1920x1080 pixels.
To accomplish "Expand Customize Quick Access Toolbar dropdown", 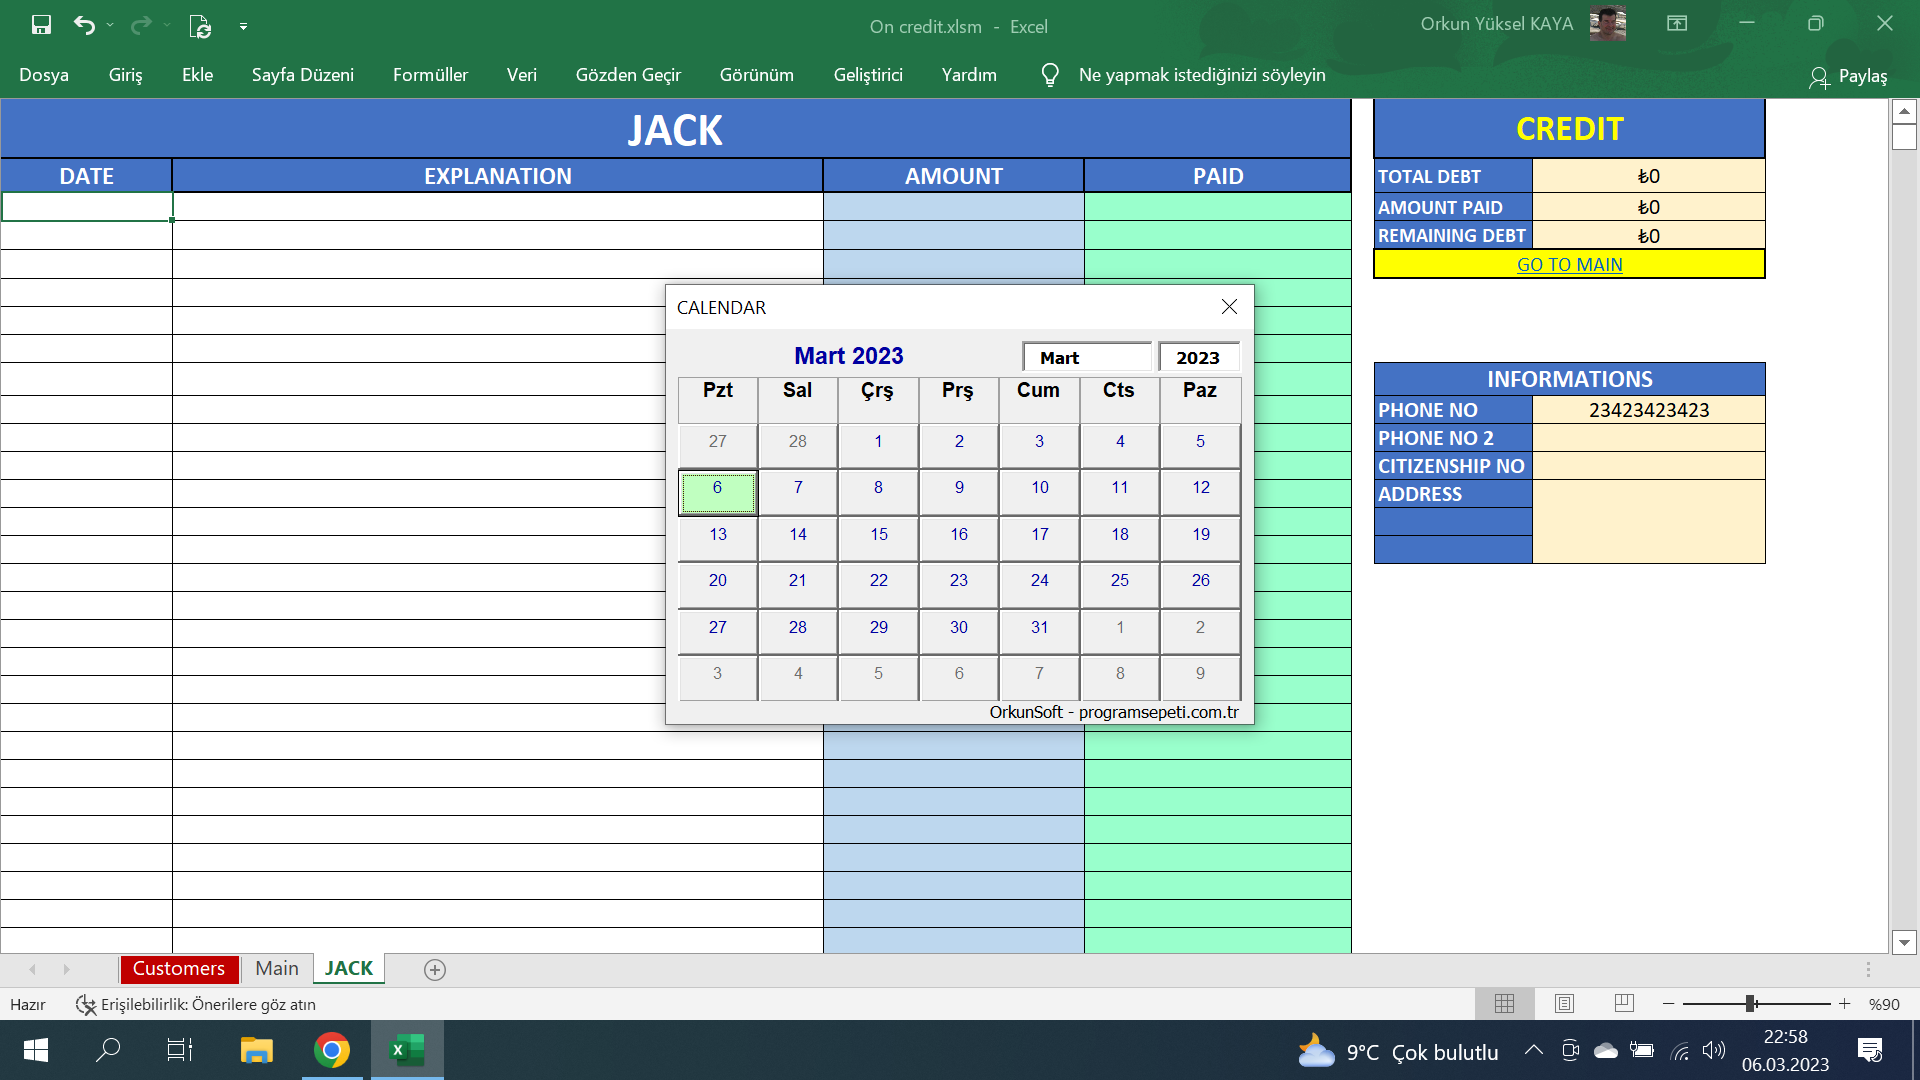I will pos(243,26).
